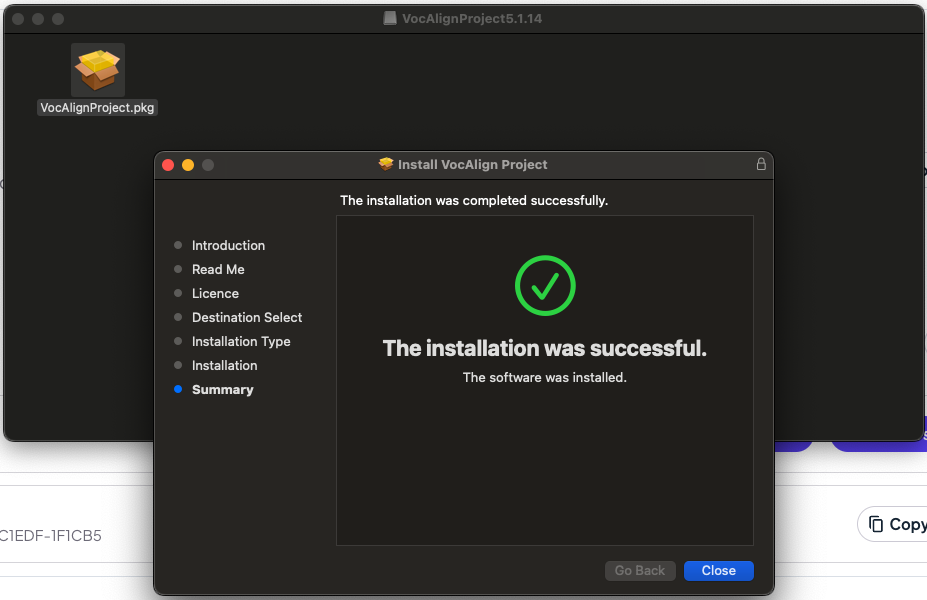Click the copy icon beside the license code
This screenshot has width=927, height=600.
[x=876, y=524]
